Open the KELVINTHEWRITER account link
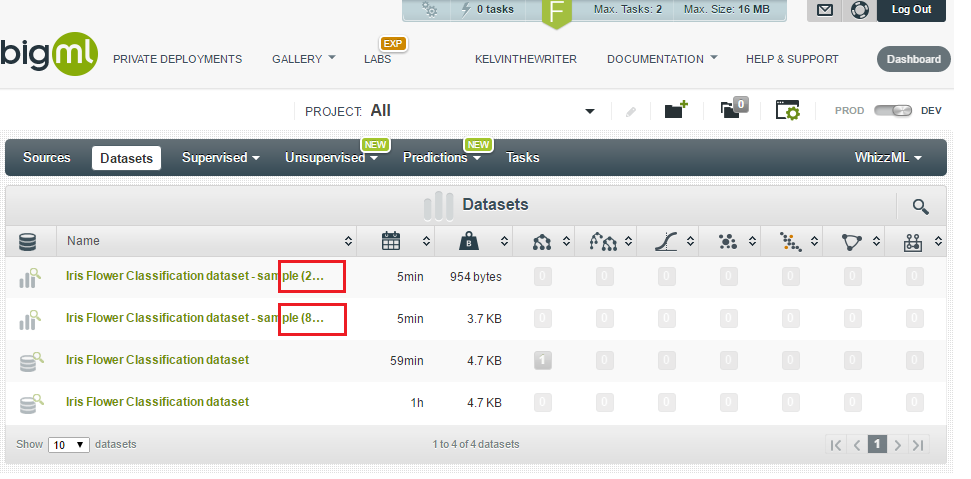 [x=526, y=59]
